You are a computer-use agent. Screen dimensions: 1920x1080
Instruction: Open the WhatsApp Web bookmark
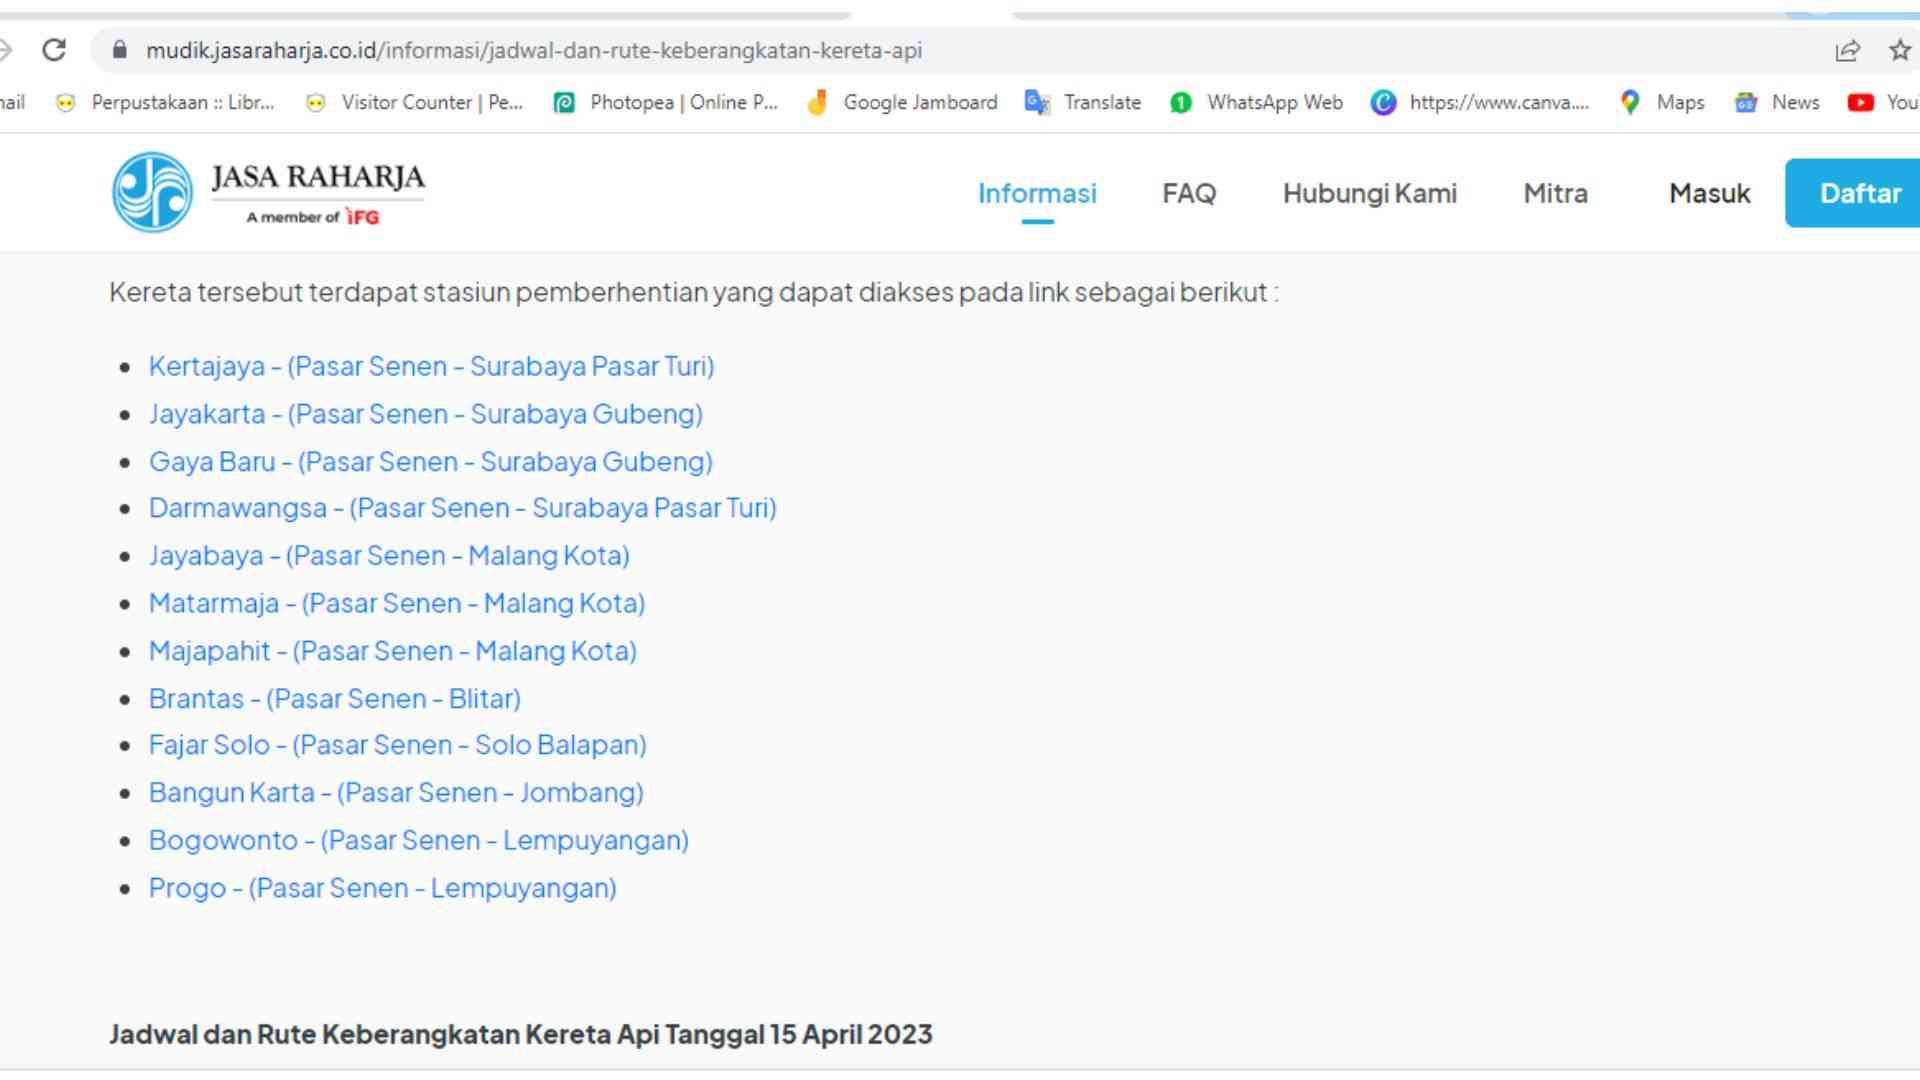click(1256, 102)
